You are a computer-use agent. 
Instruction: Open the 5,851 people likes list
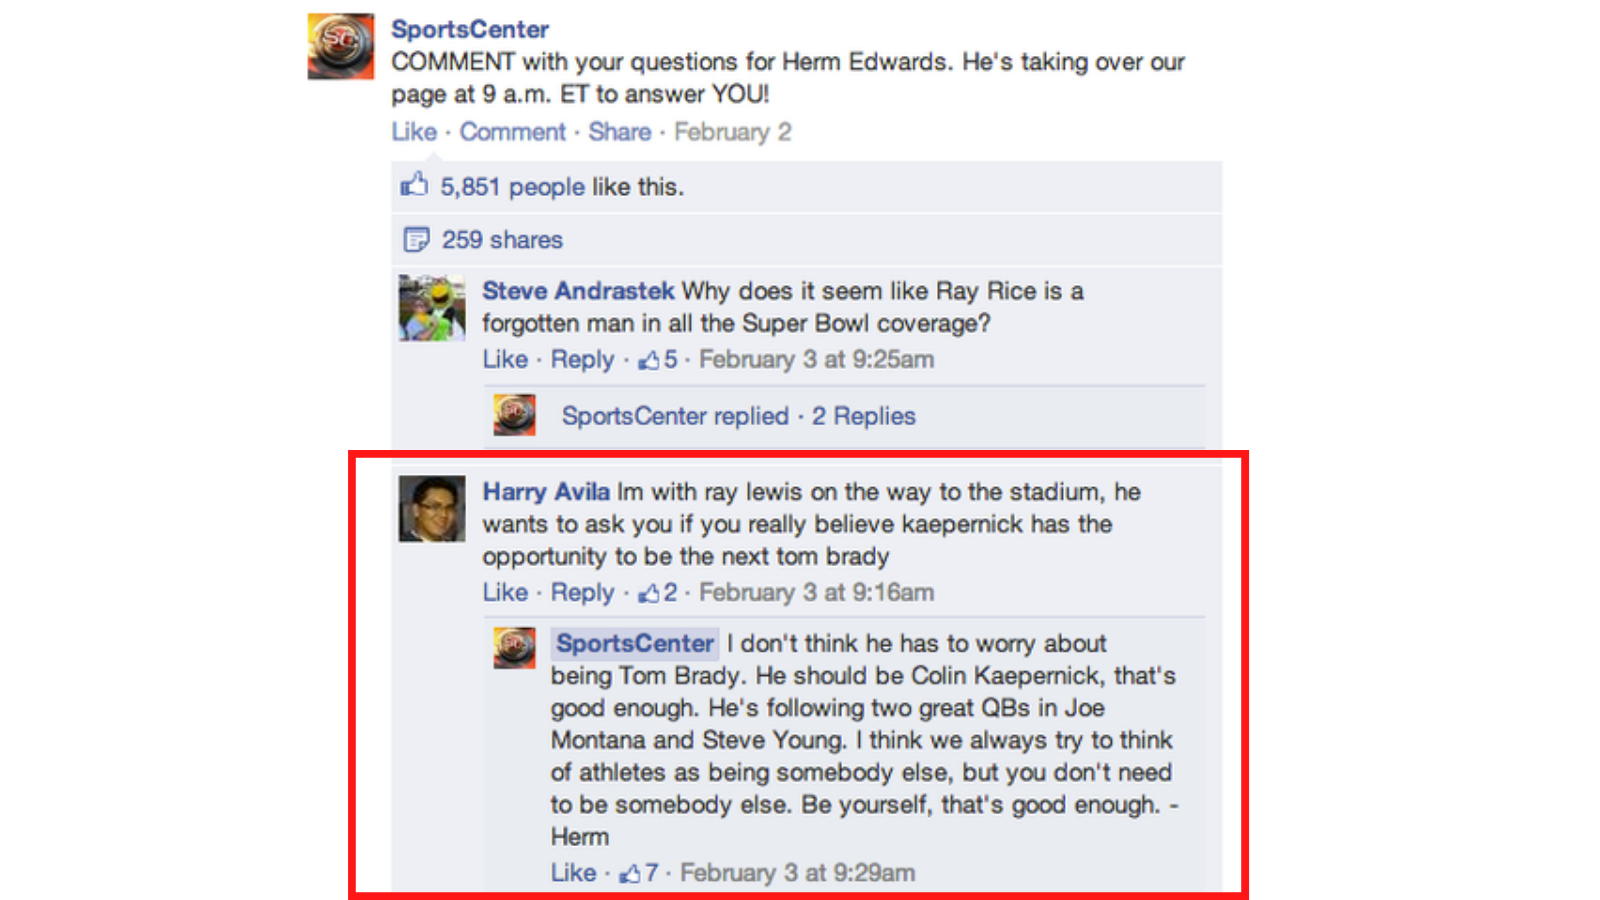coord(512,187)
